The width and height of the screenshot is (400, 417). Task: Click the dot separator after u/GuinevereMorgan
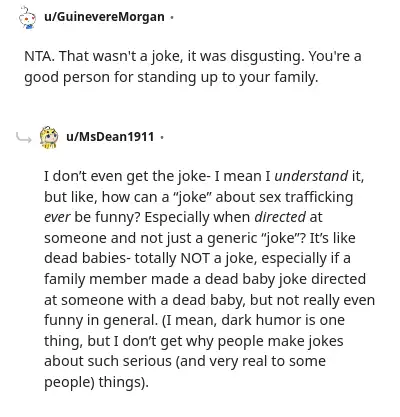coord(172,17)
